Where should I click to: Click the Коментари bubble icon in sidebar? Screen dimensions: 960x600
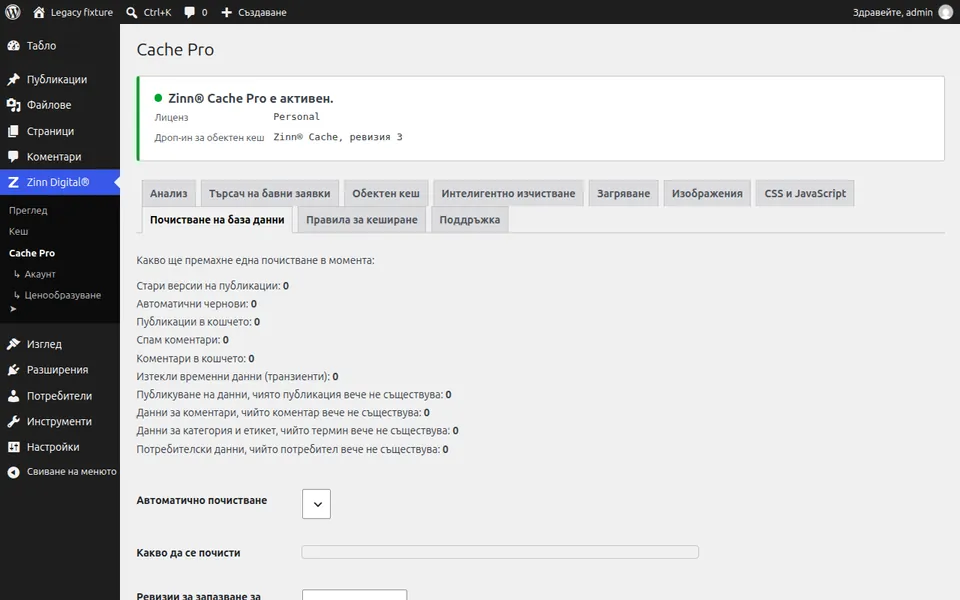point(13,157)
